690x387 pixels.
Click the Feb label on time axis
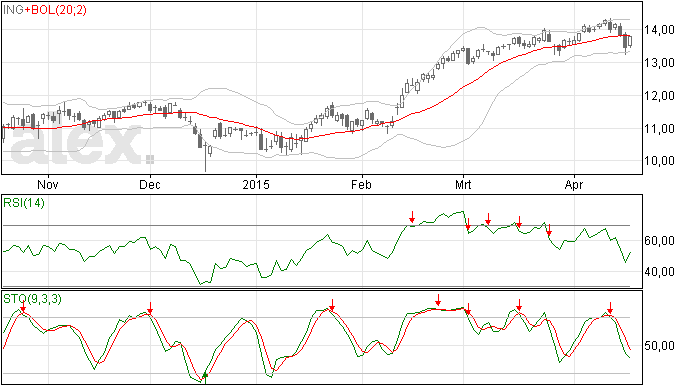coord(361,184)
